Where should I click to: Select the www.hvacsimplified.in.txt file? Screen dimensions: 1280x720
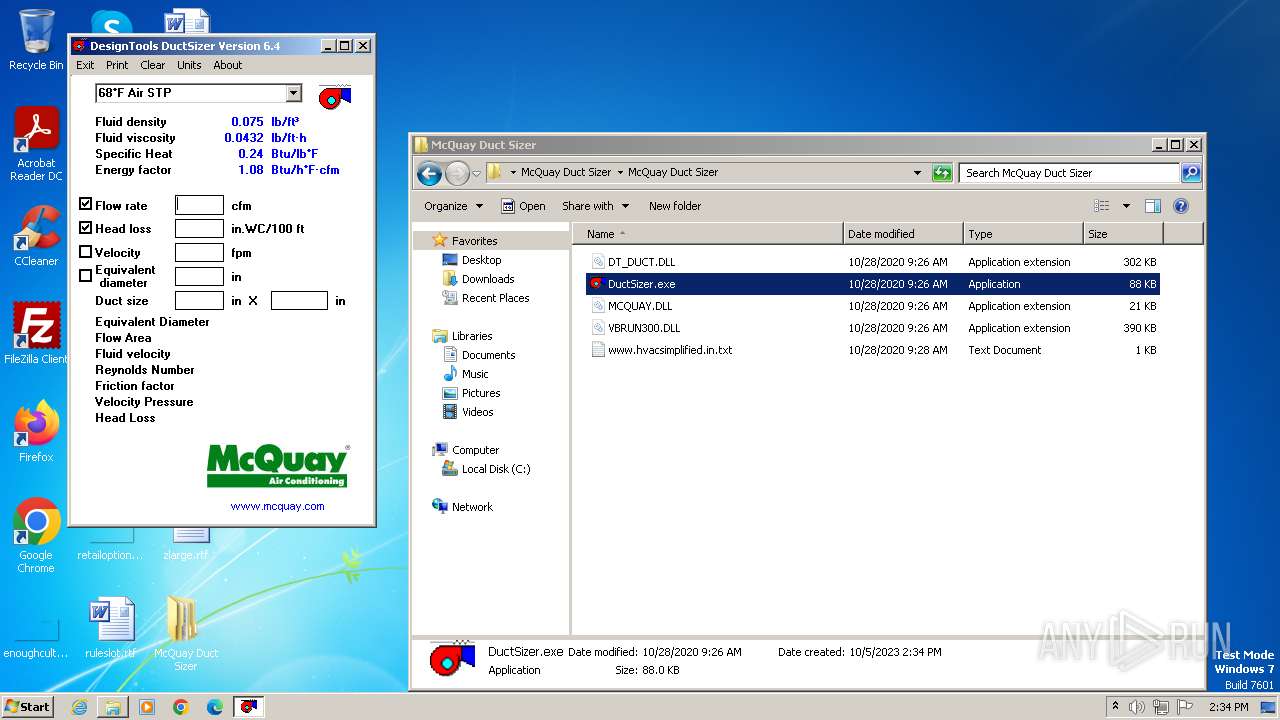[x=872, y=350]
